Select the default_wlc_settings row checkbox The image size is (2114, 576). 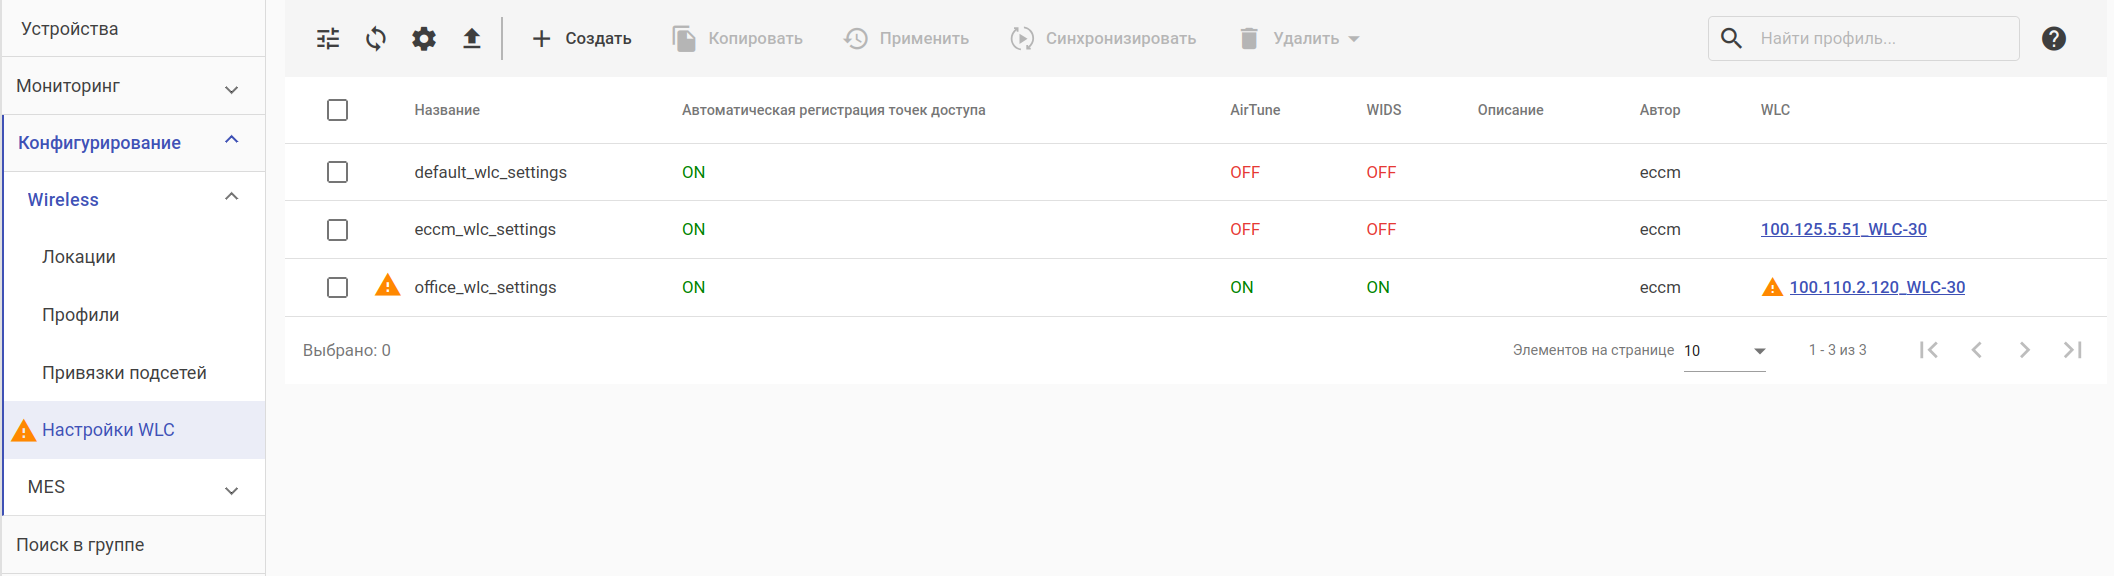(x=337, y=172)
